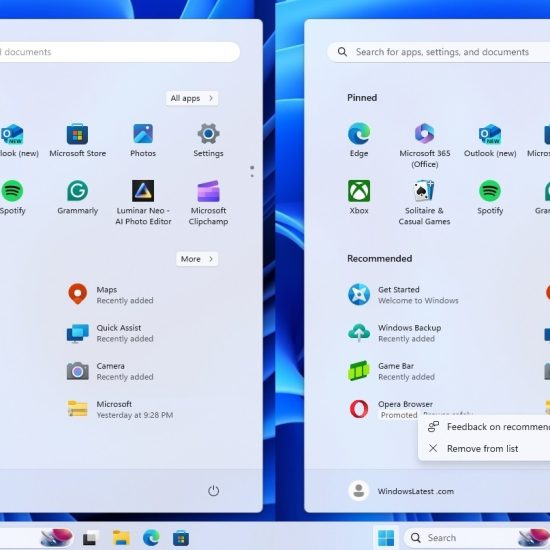Open the Settings gear app

pos(208,140)
